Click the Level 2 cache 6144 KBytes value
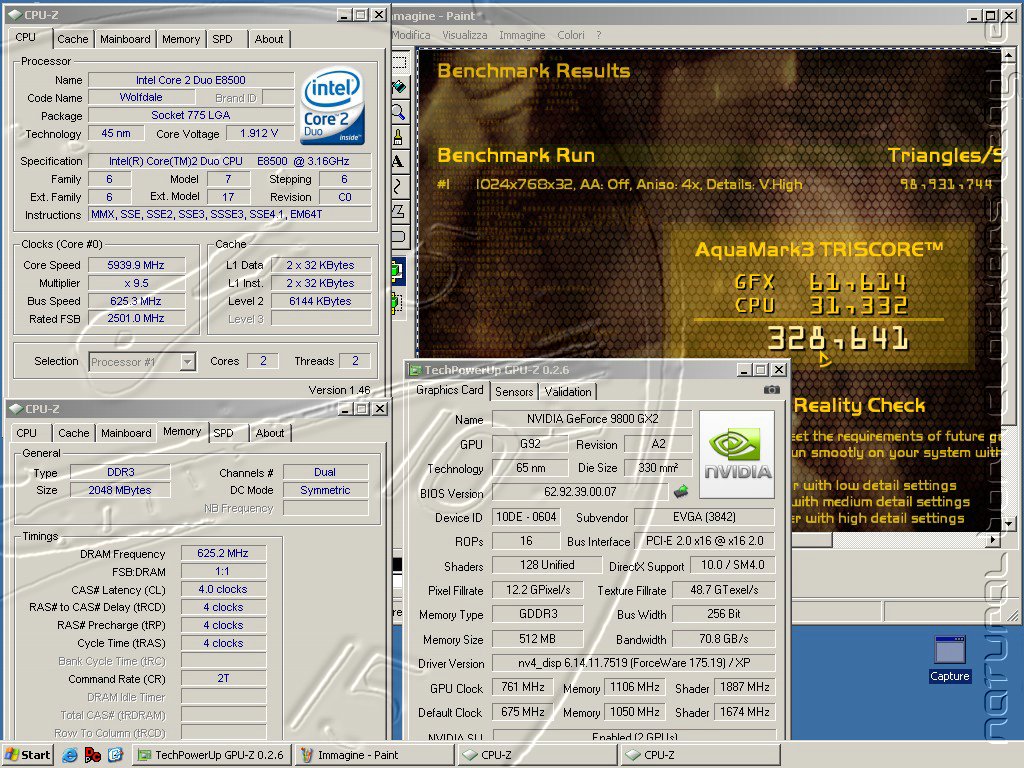Screen dimensions: 1024x768 pyautogui.click(x=320, y=301)
